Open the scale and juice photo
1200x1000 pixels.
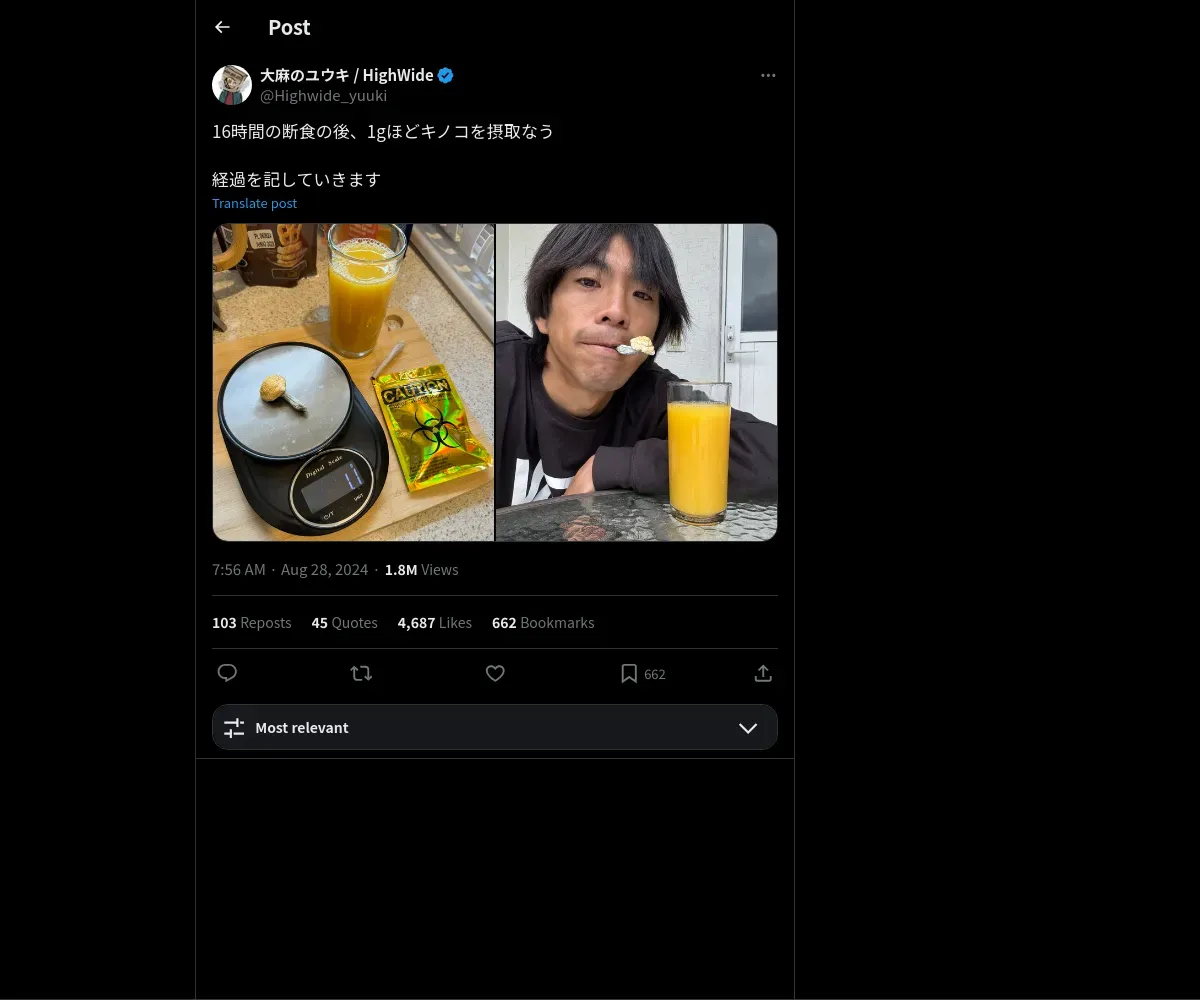pyautogui.click(x=353, y=382)
